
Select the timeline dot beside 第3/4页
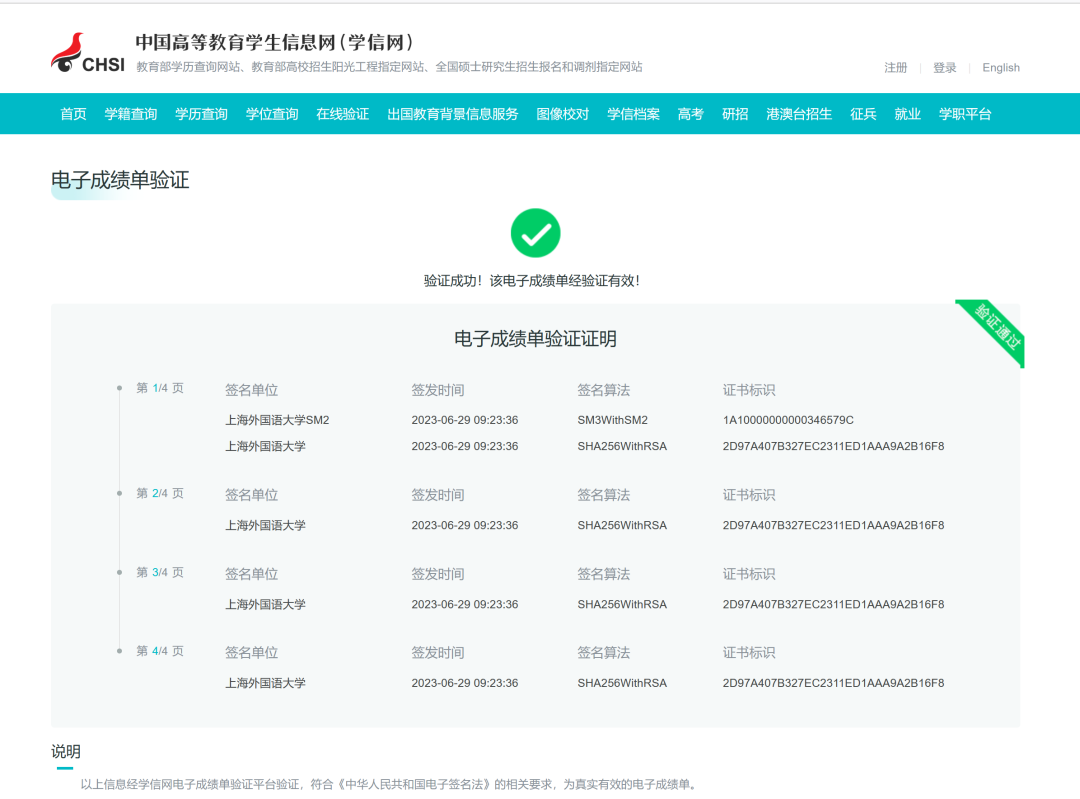[121, 573]
